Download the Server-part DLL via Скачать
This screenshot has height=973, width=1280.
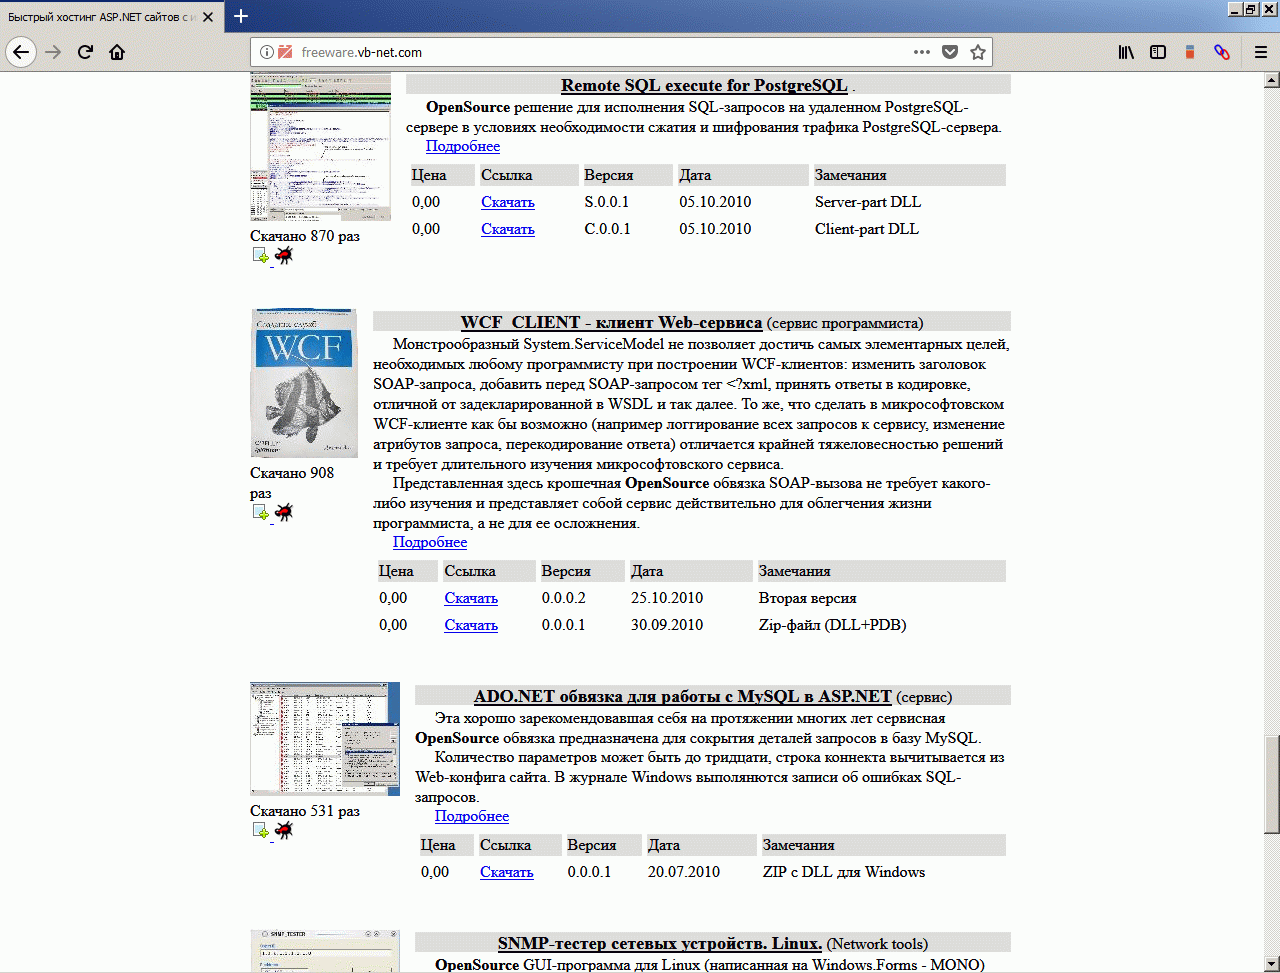(x=508, y=202)
